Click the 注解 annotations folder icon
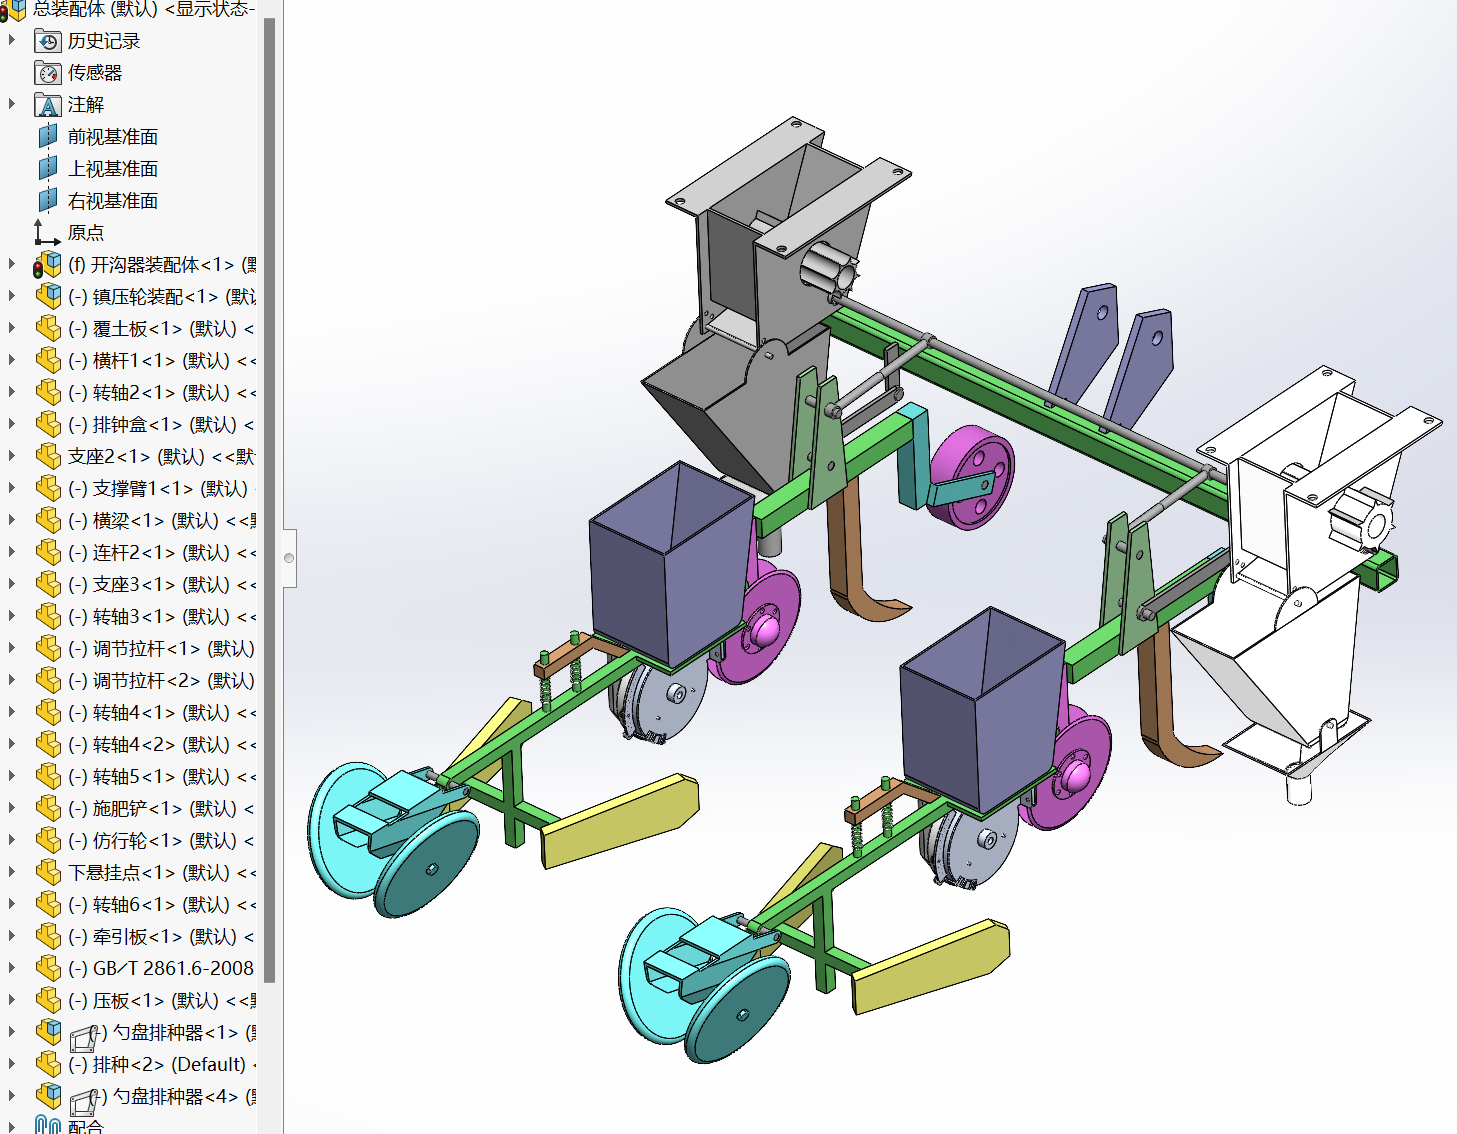1457x1134 pixels. 47,105
